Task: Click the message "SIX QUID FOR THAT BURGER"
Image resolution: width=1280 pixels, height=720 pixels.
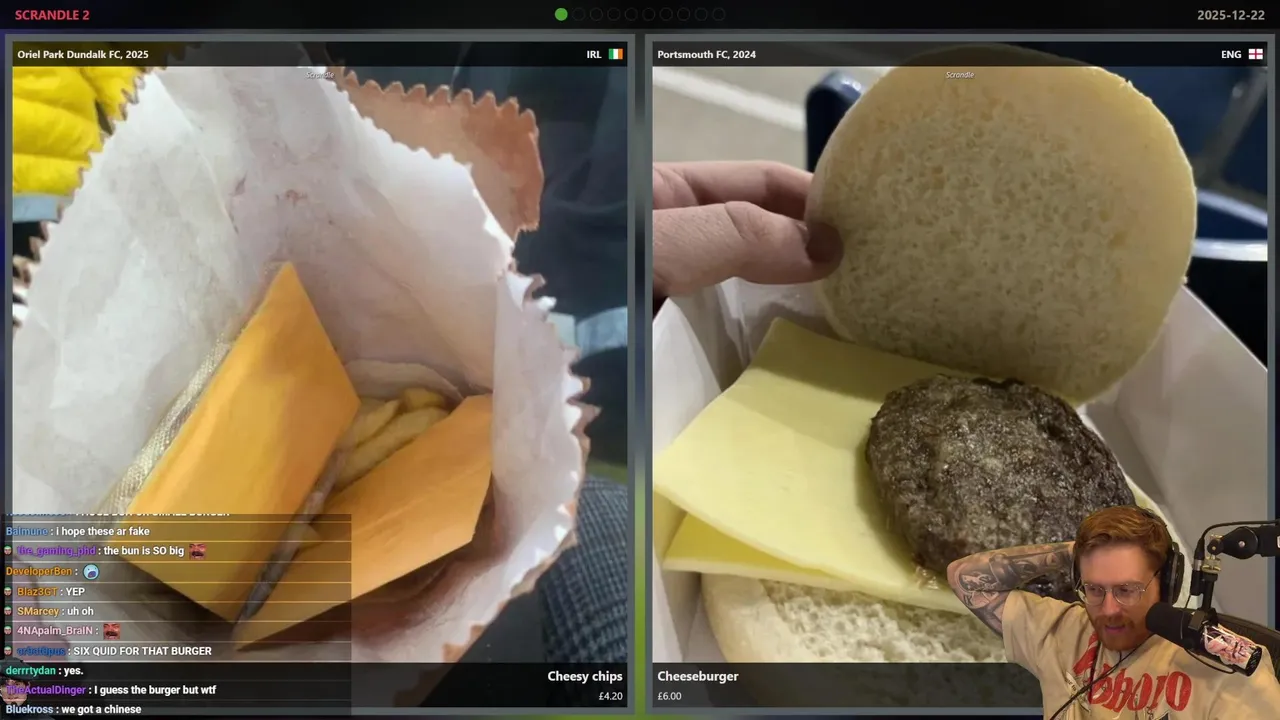Action: (142, 651)
